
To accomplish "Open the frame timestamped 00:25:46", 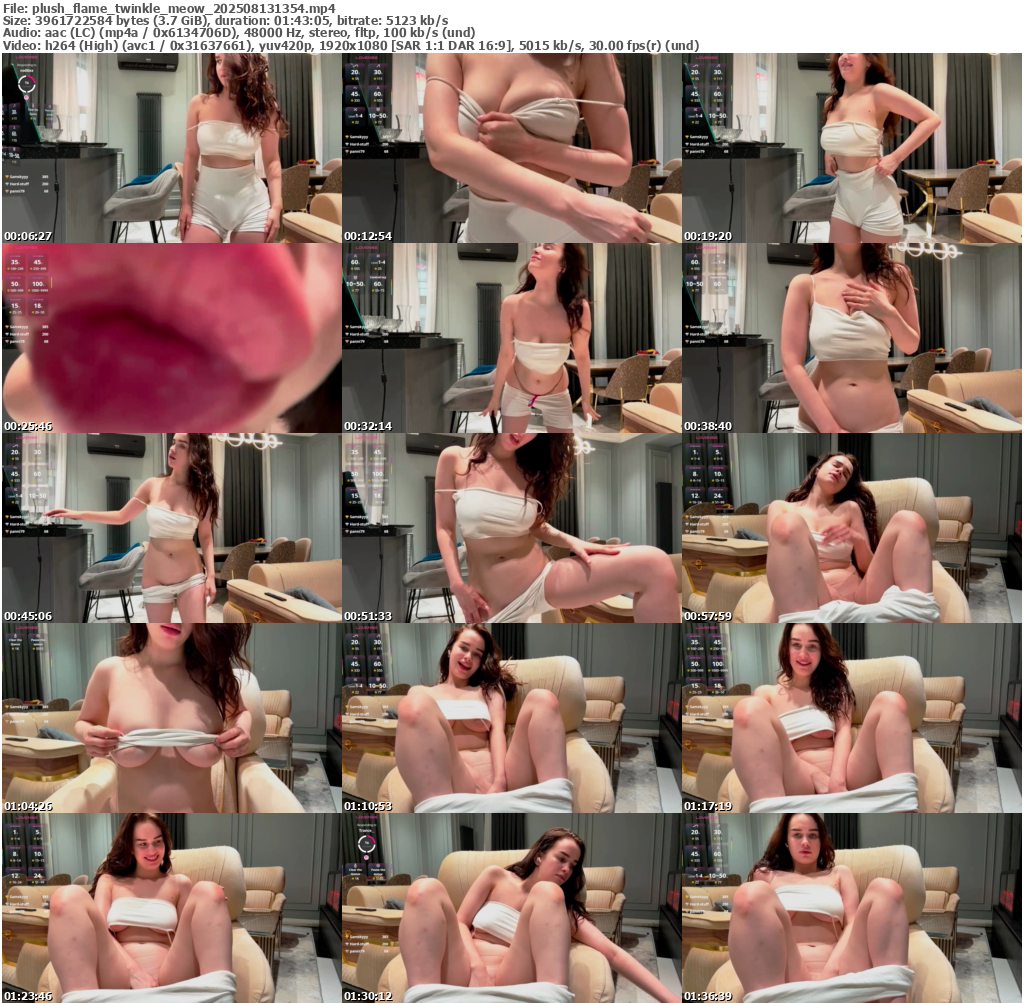I will (171, 338).
